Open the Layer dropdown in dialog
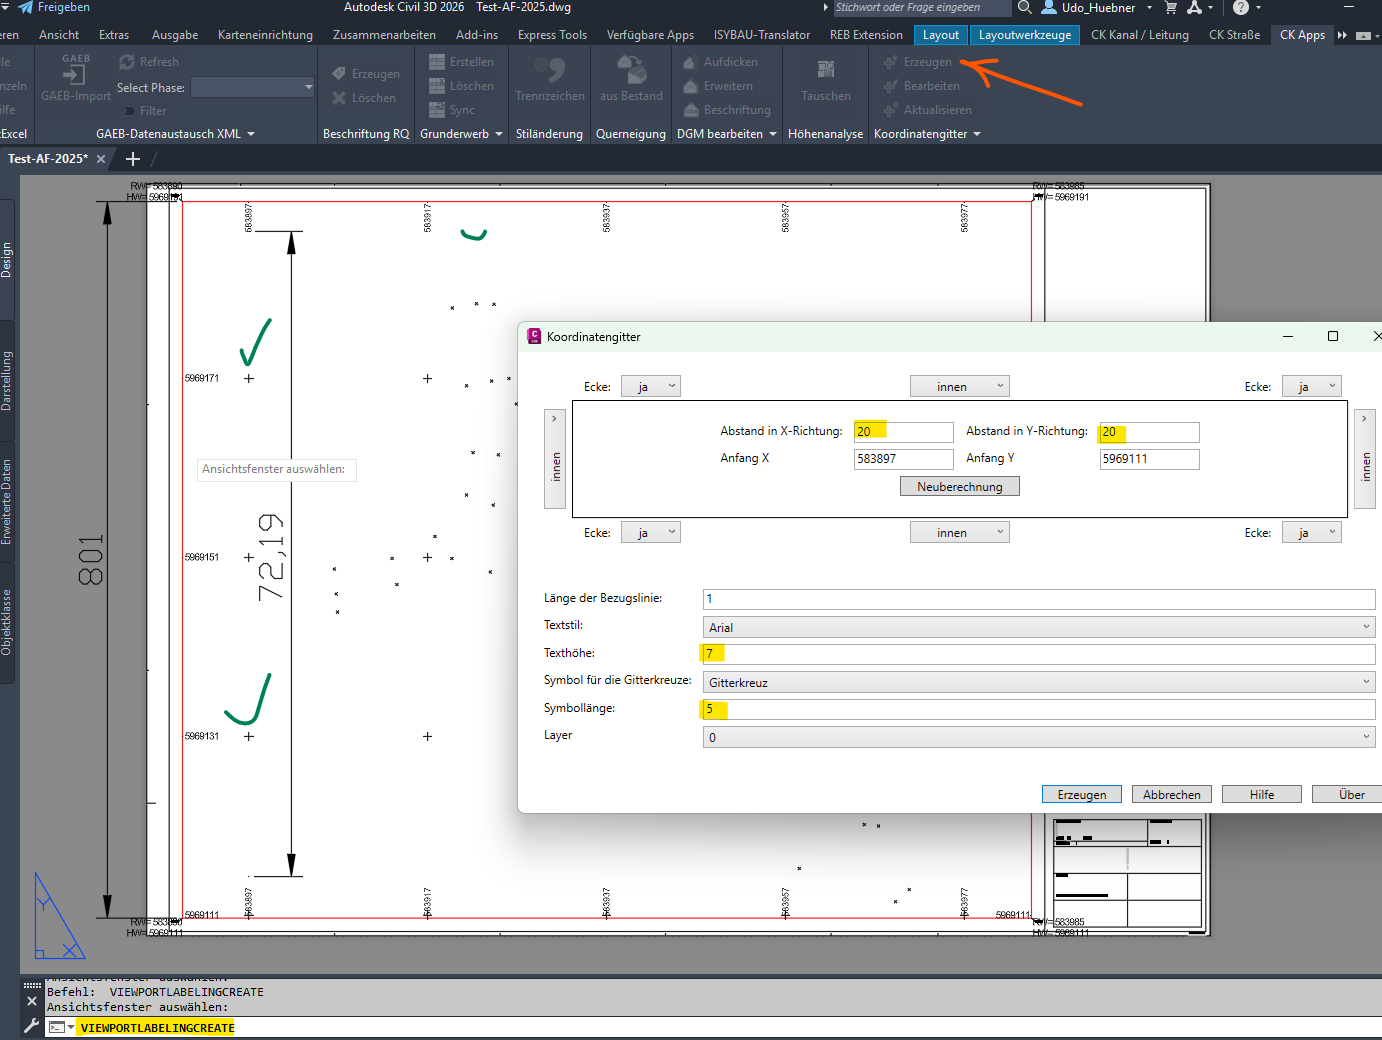This screenshot has width=1382, height=1040. click(x=1038, y=738)
